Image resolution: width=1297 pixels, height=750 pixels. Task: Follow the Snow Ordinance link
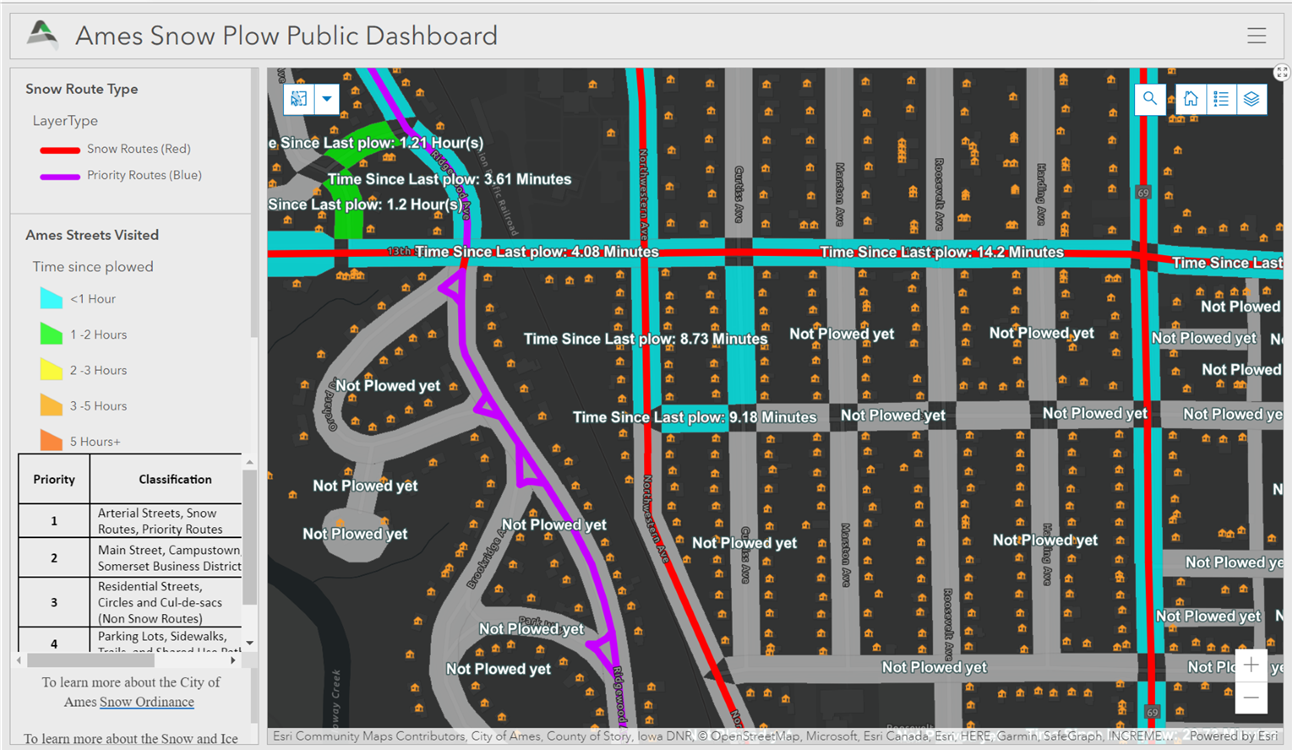pyautogui.click(x=147, y=702)
